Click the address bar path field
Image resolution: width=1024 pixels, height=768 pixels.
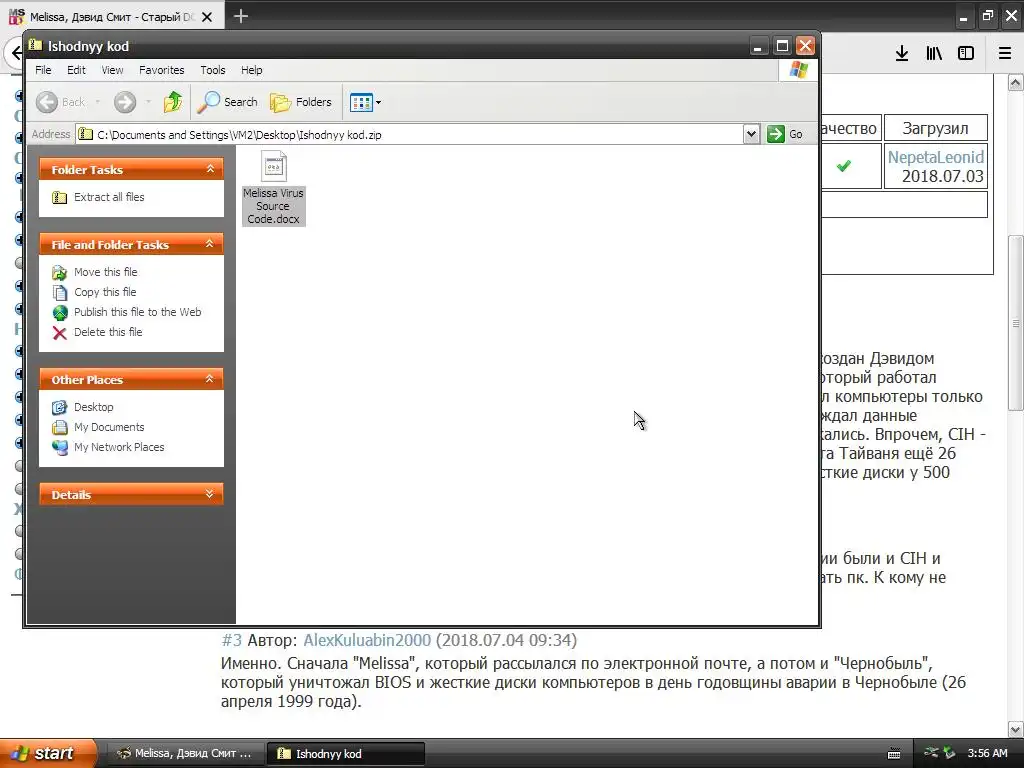(x=409, y=135)
